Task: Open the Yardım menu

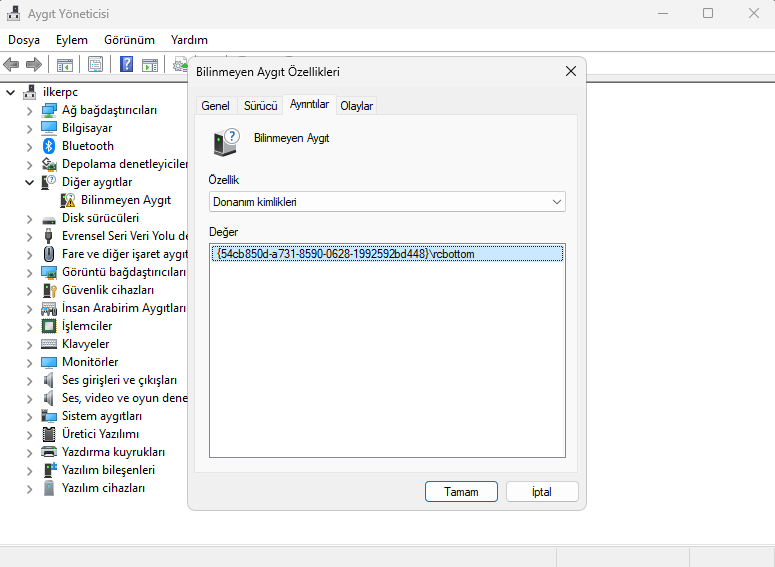Action: (189, 40)
